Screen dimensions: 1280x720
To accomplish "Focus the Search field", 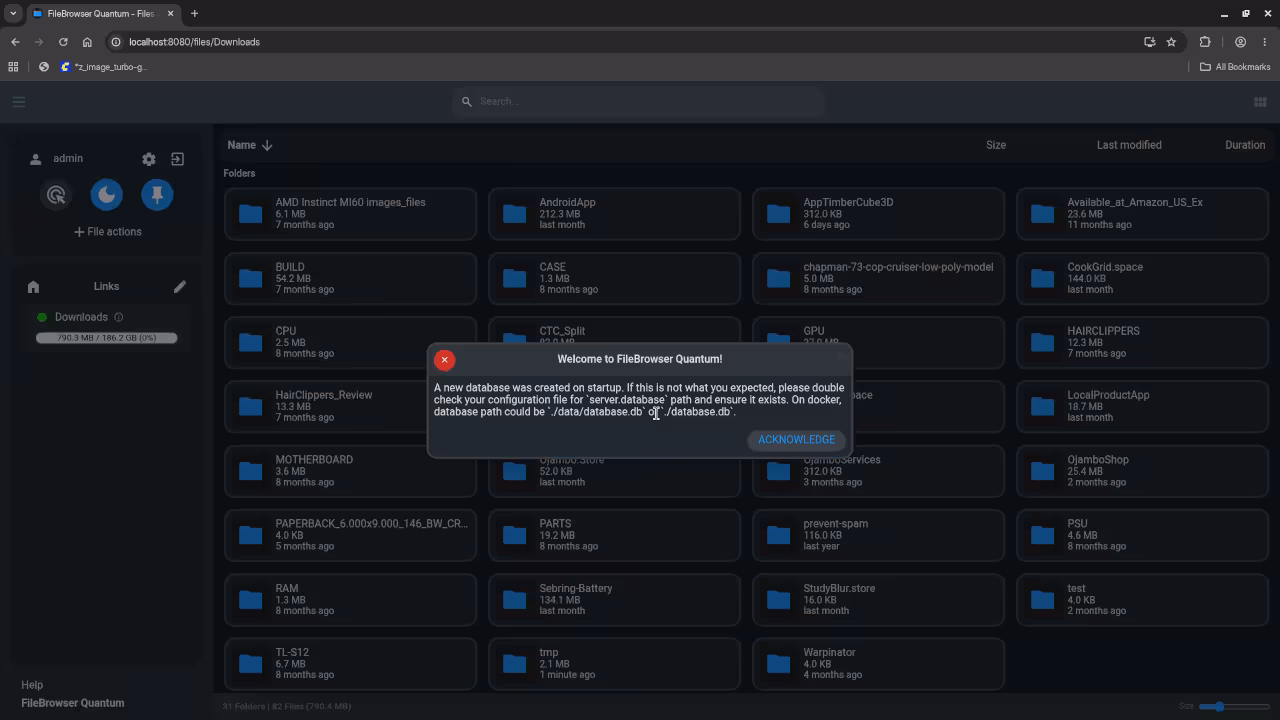I will pos(637,101).
